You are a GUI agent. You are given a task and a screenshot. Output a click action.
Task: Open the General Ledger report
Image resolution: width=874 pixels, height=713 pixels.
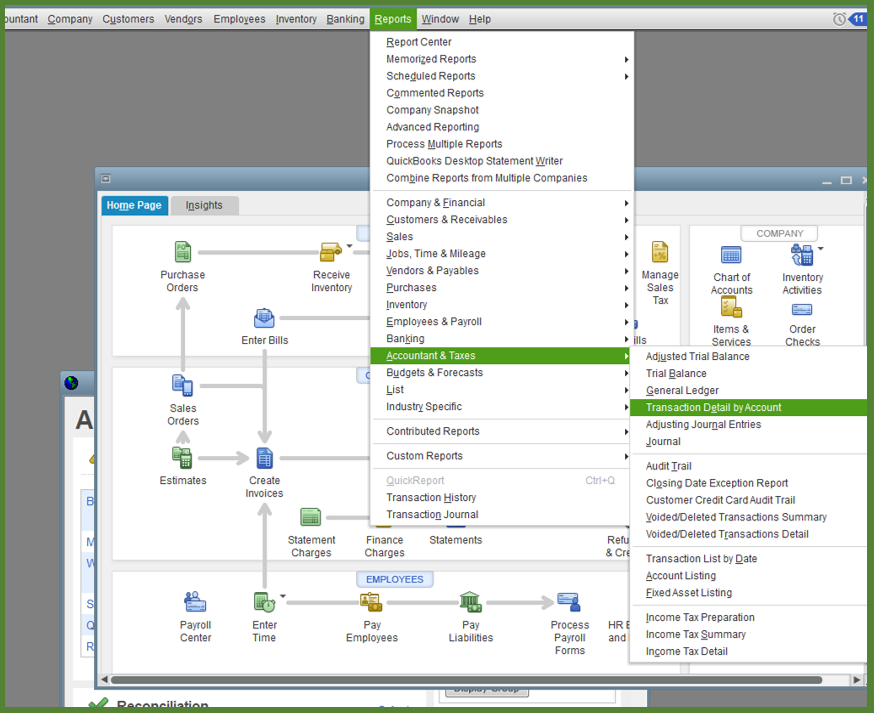tap(682, 391)
